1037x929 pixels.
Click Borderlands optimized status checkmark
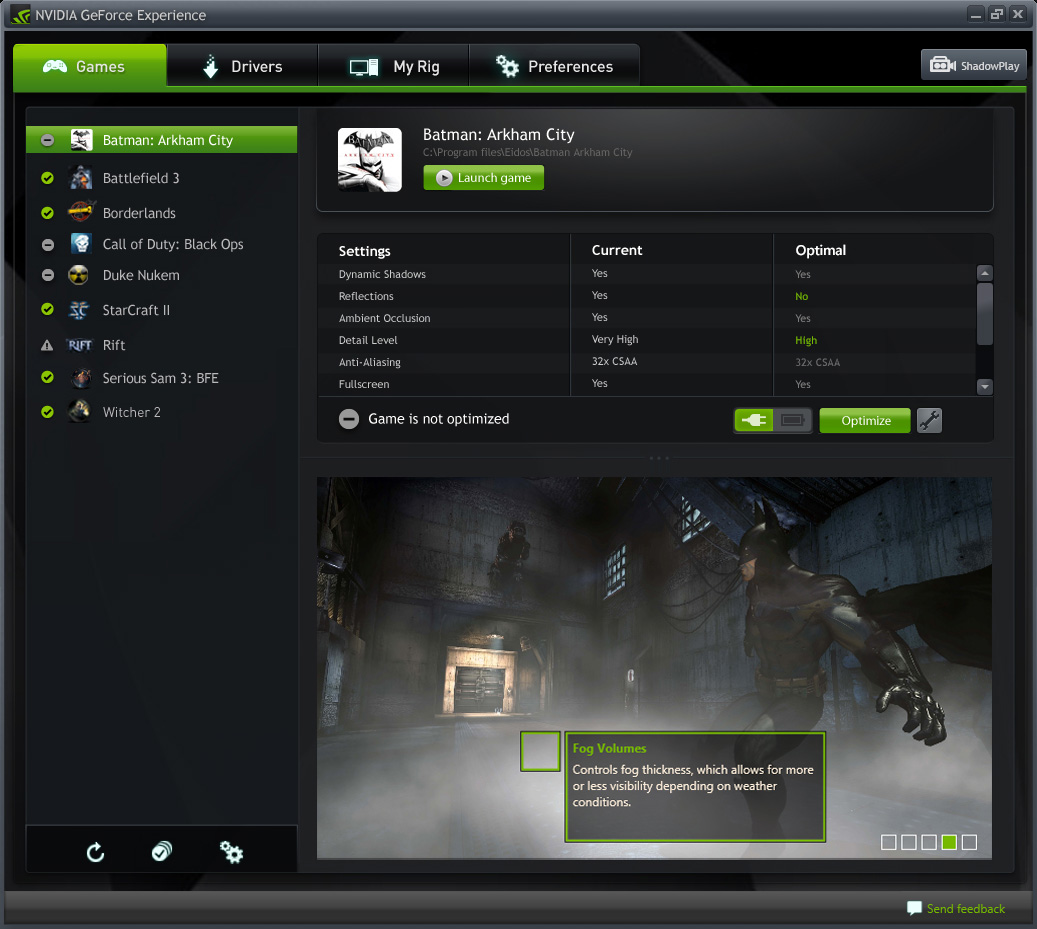tap(47, 213)
